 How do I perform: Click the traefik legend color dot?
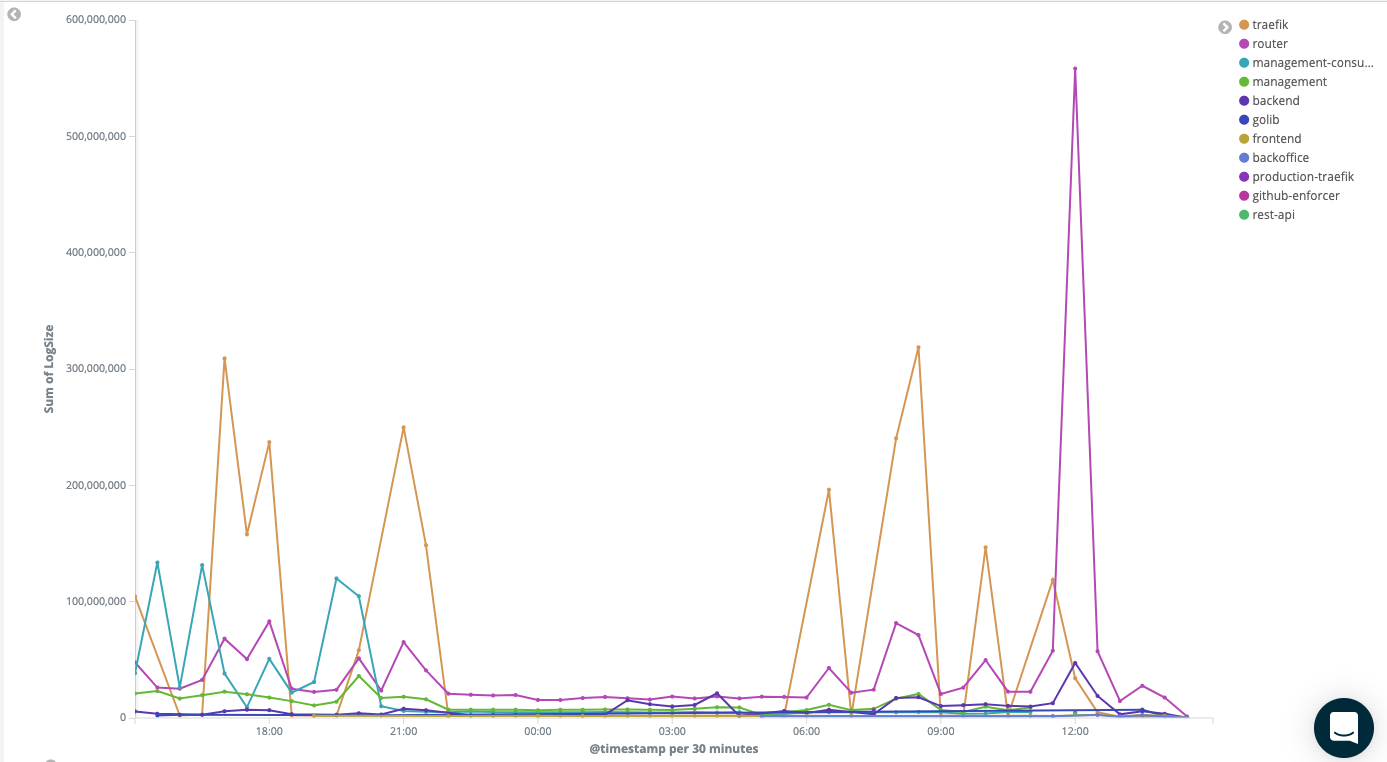1244,25
